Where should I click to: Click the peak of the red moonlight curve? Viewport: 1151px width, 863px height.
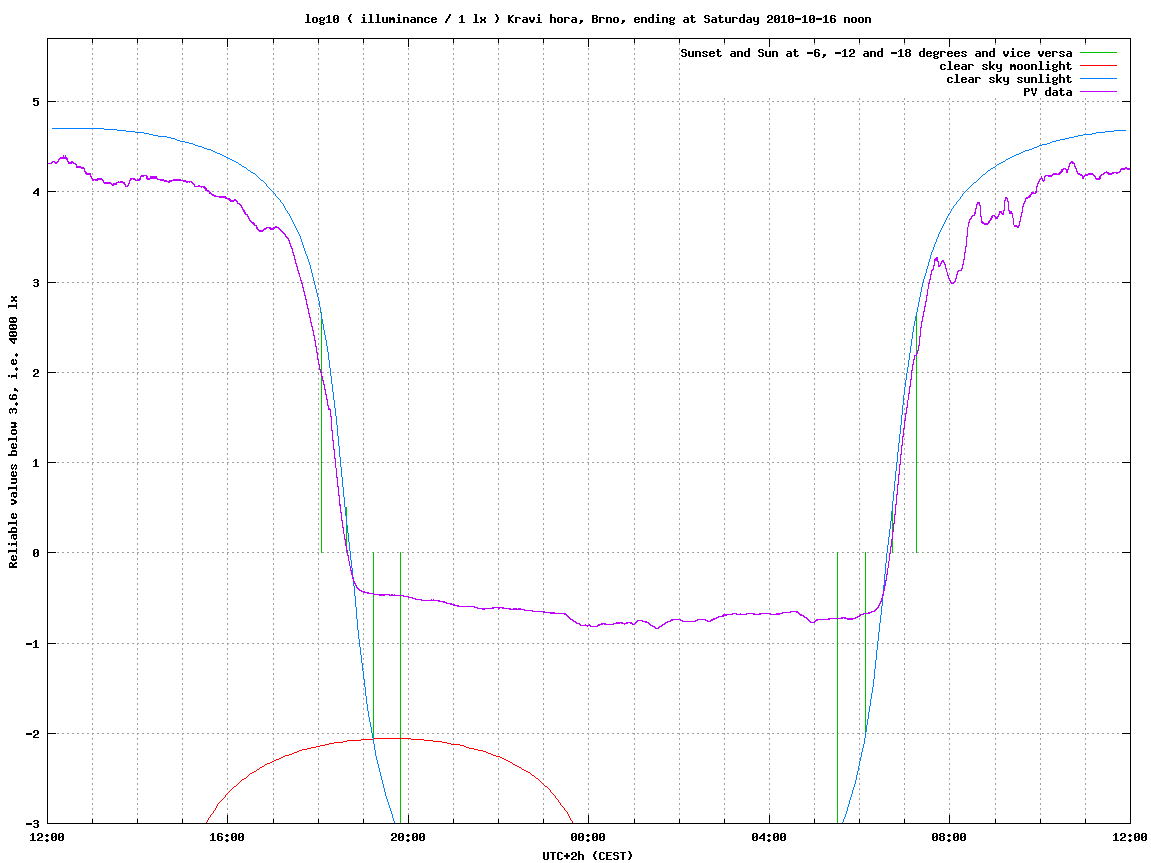[x=396, y=738]
